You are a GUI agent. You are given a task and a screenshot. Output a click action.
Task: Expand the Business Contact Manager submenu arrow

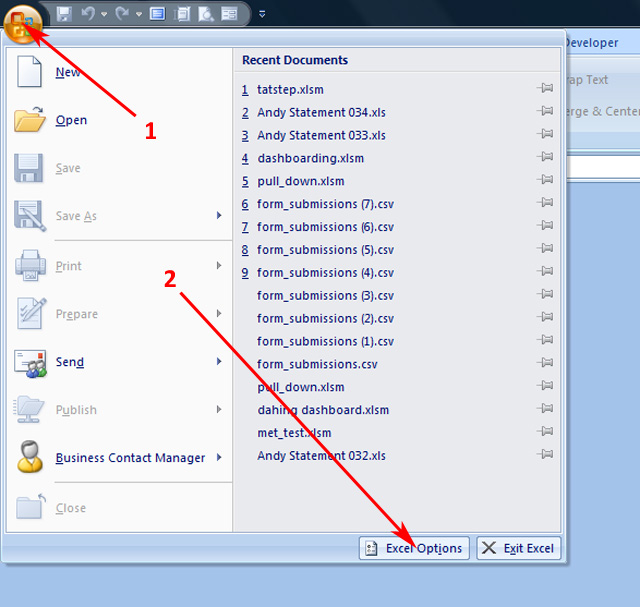tap(219, 458)
